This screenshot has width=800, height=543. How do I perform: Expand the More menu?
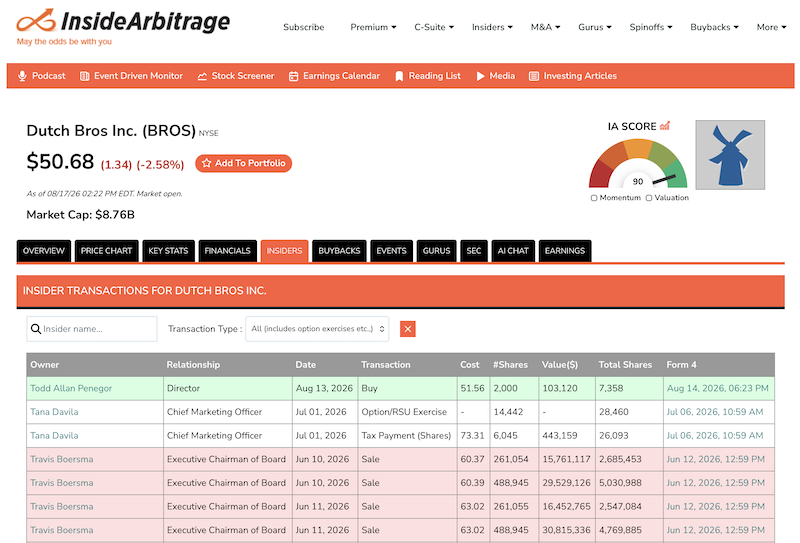point(771,27)
